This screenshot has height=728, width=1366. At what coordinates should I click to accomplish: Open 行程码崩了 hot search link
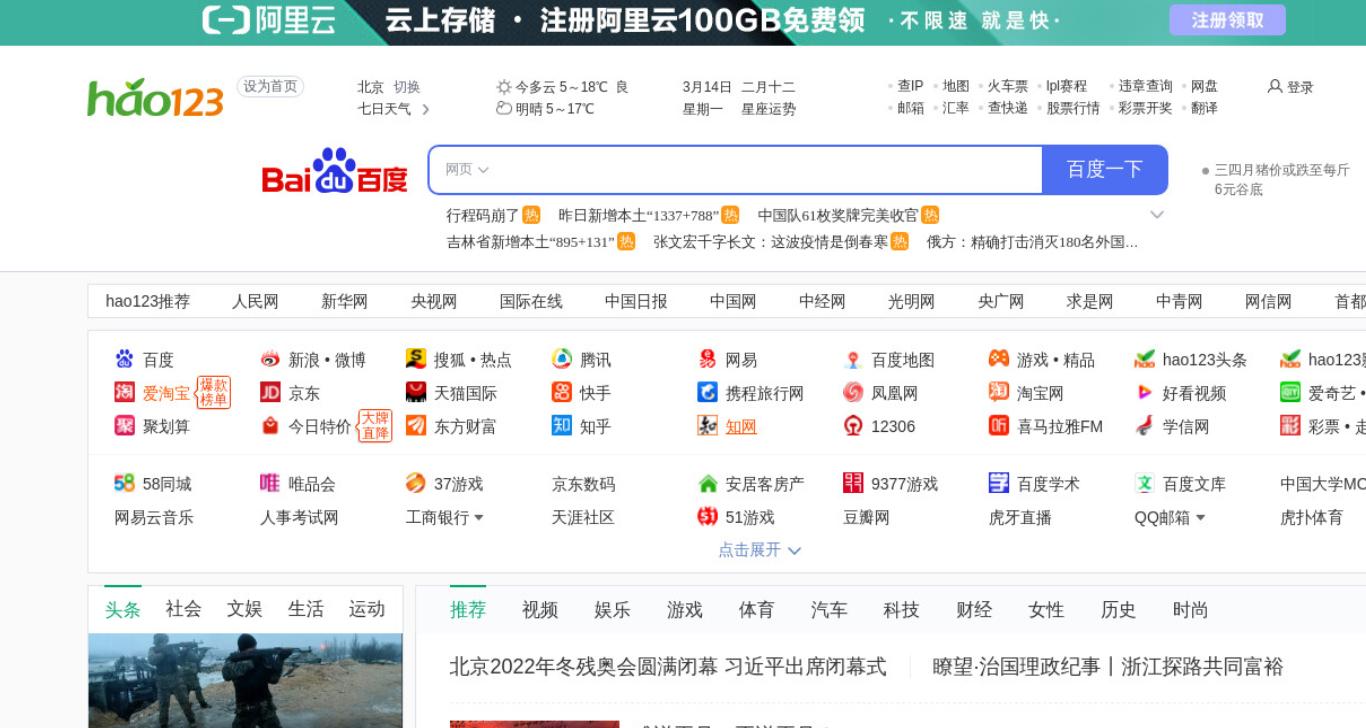click(x=483, y=215)
